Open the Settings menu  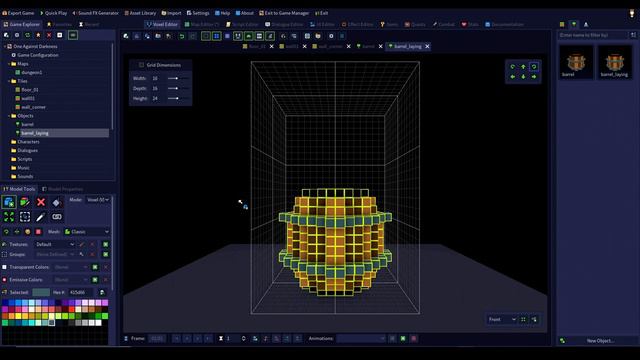point(198,13)
